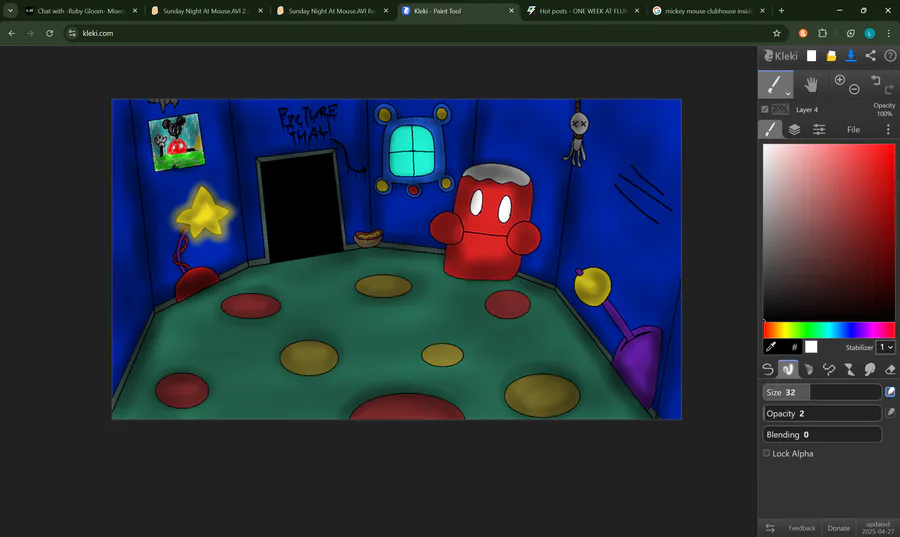Open the hex color input (# icon)
900x537 pixels.
coord(794,347)
